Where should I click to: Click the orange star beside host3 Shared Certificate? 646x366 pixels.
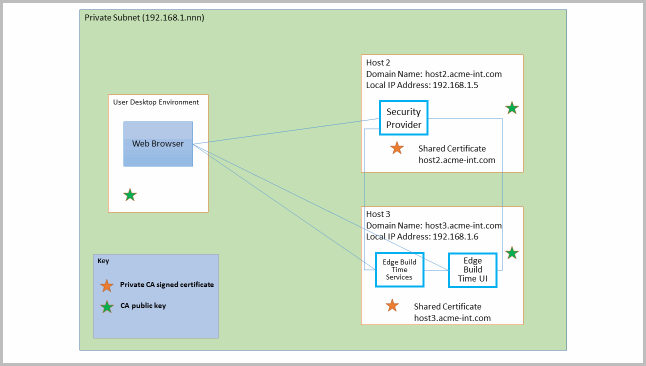[392, 306]
